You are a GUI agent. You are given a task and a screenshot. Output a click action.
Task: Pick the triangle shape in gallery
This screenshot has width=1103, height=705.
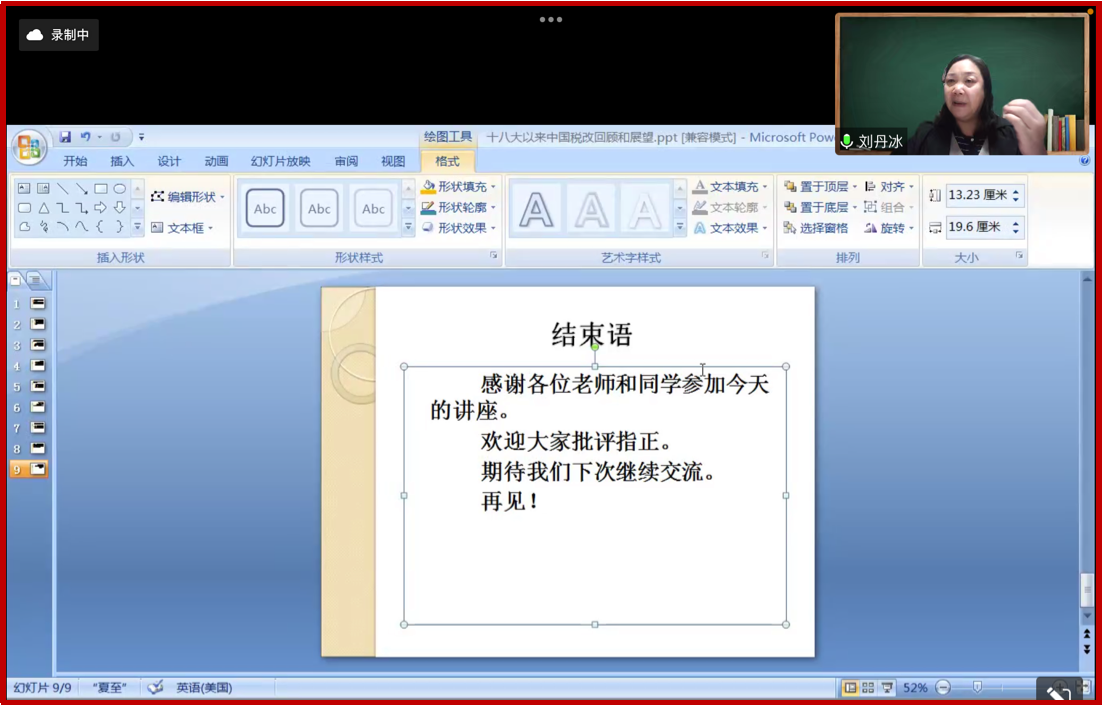(43, 208)
